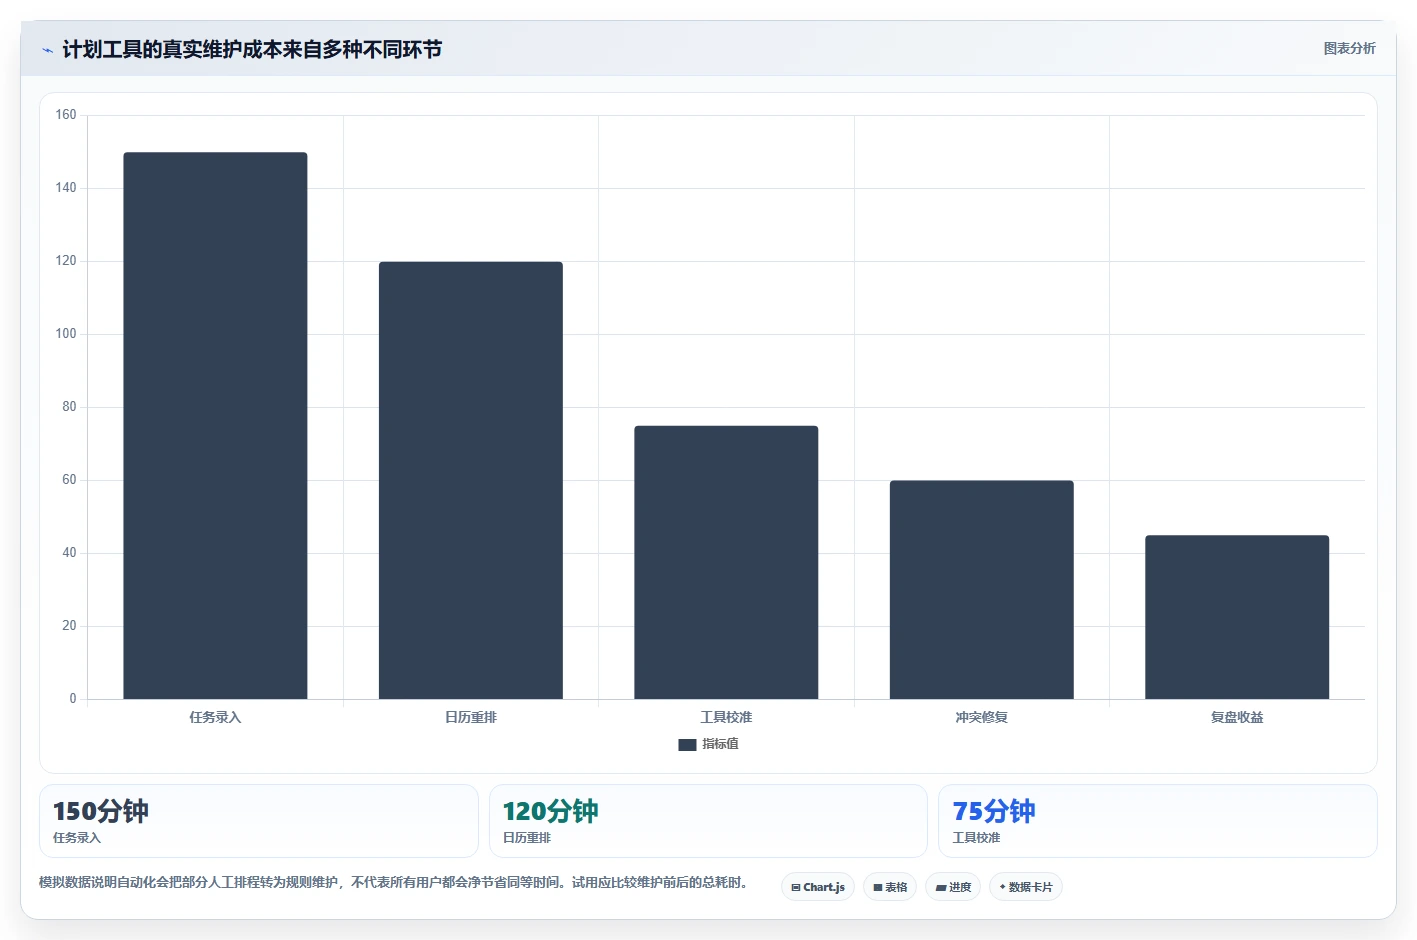Click the small blue icon before the title

47,50
